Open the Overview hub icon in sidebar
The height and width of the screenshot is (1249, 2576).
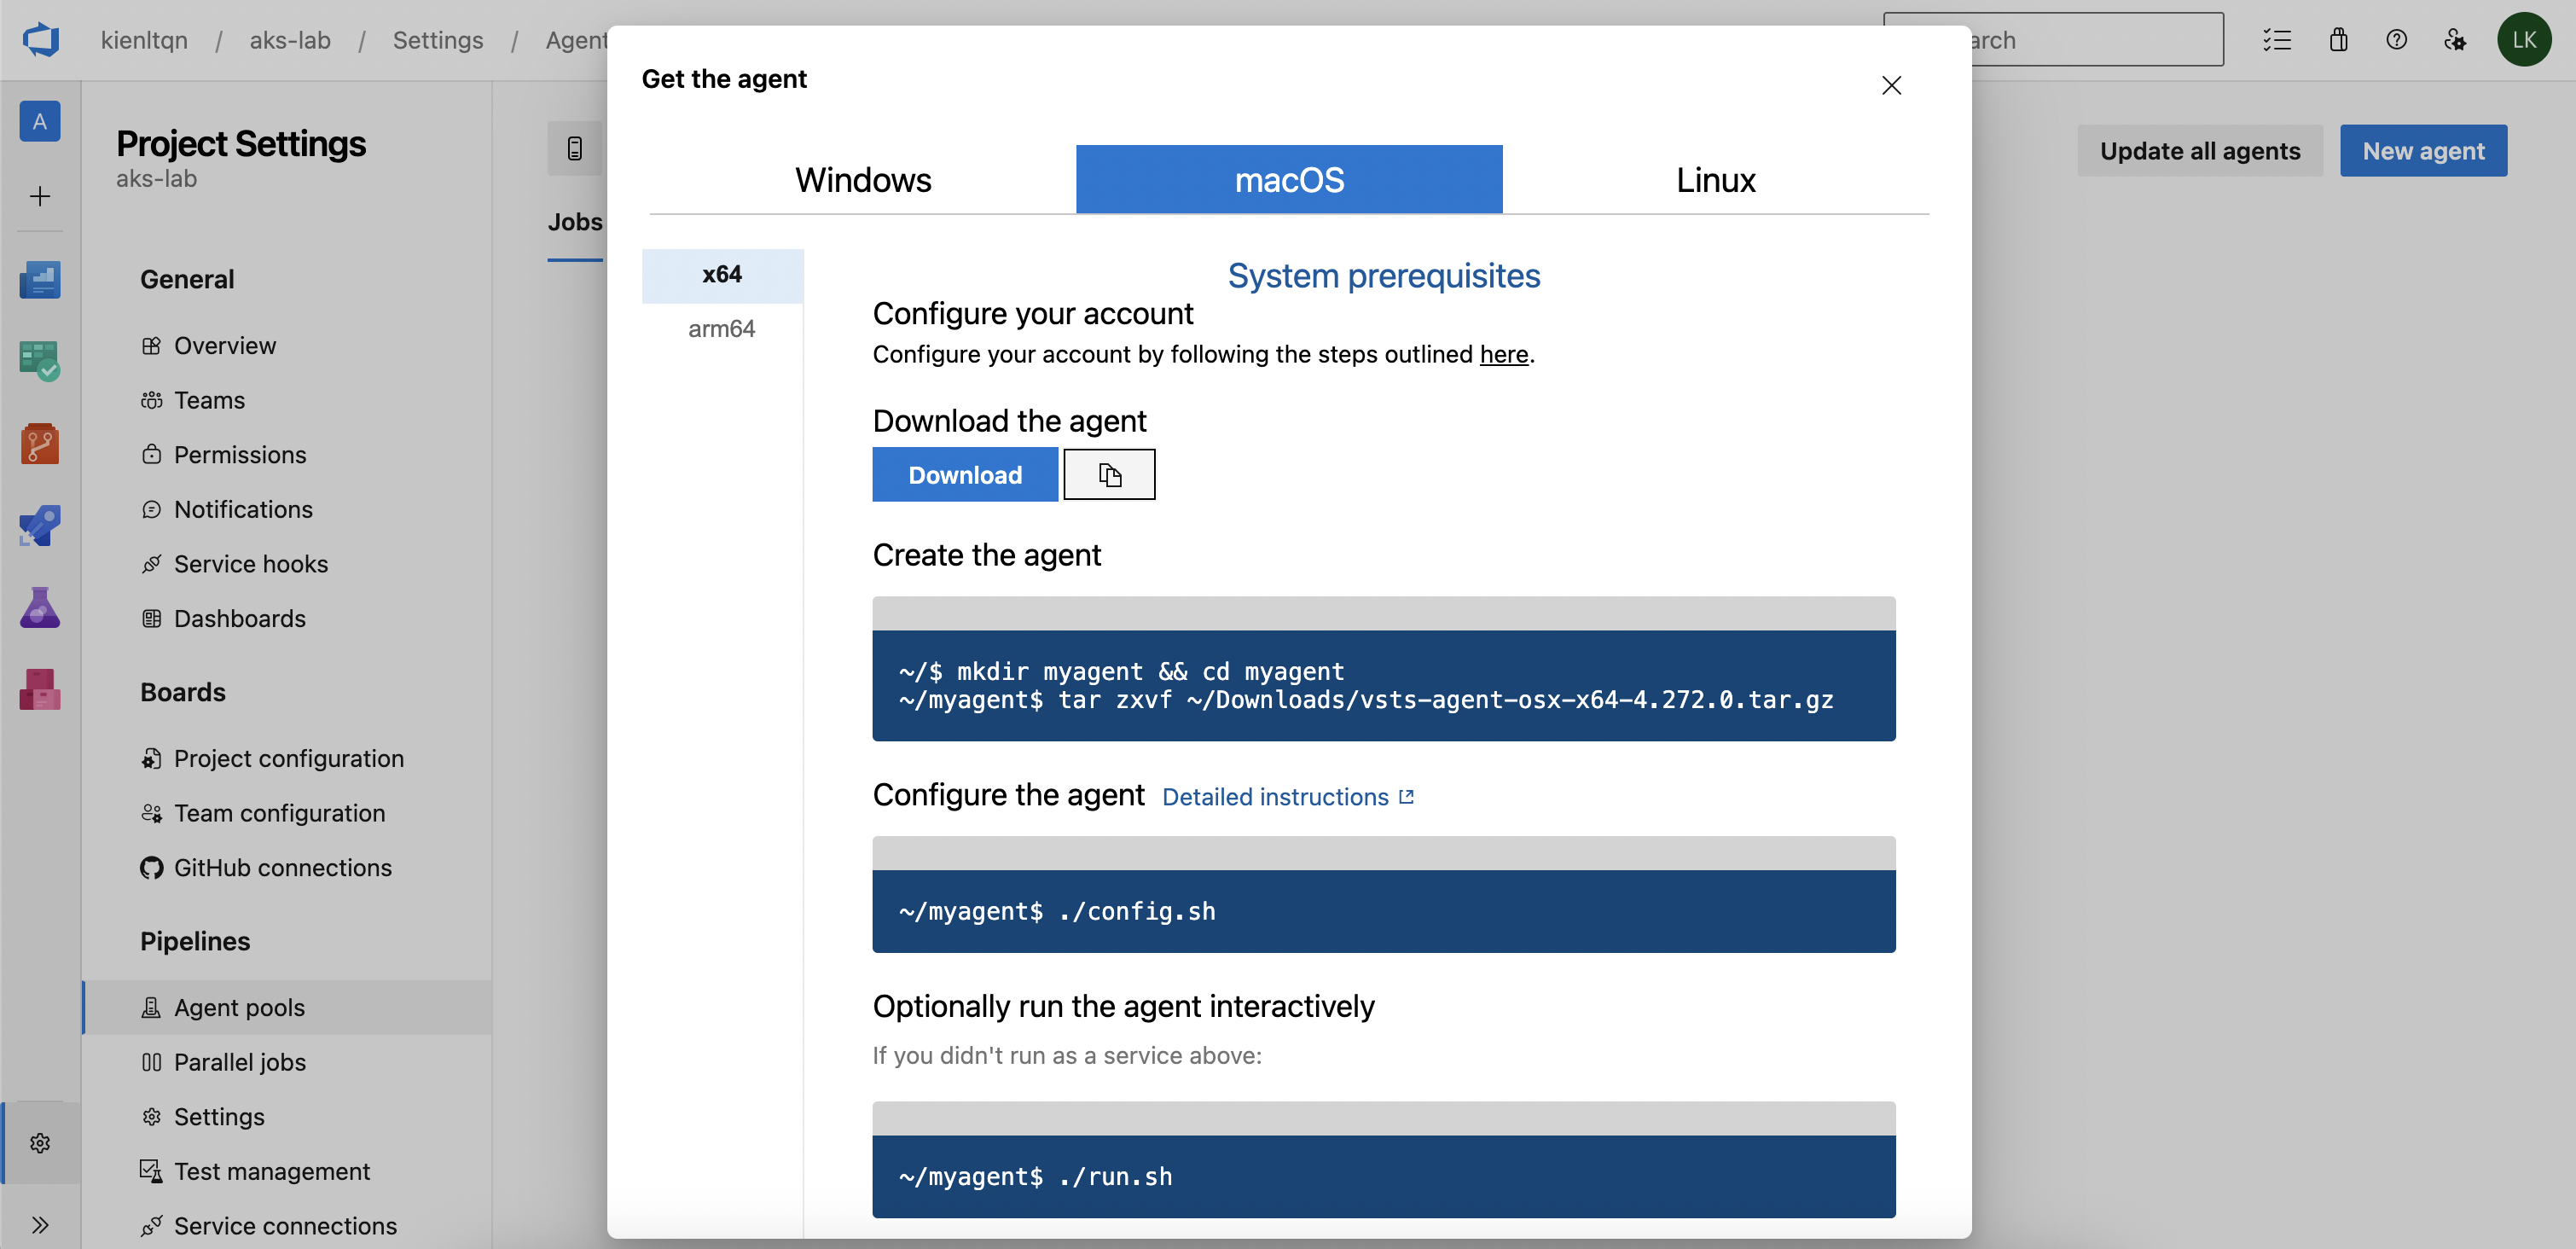(40, 280)
